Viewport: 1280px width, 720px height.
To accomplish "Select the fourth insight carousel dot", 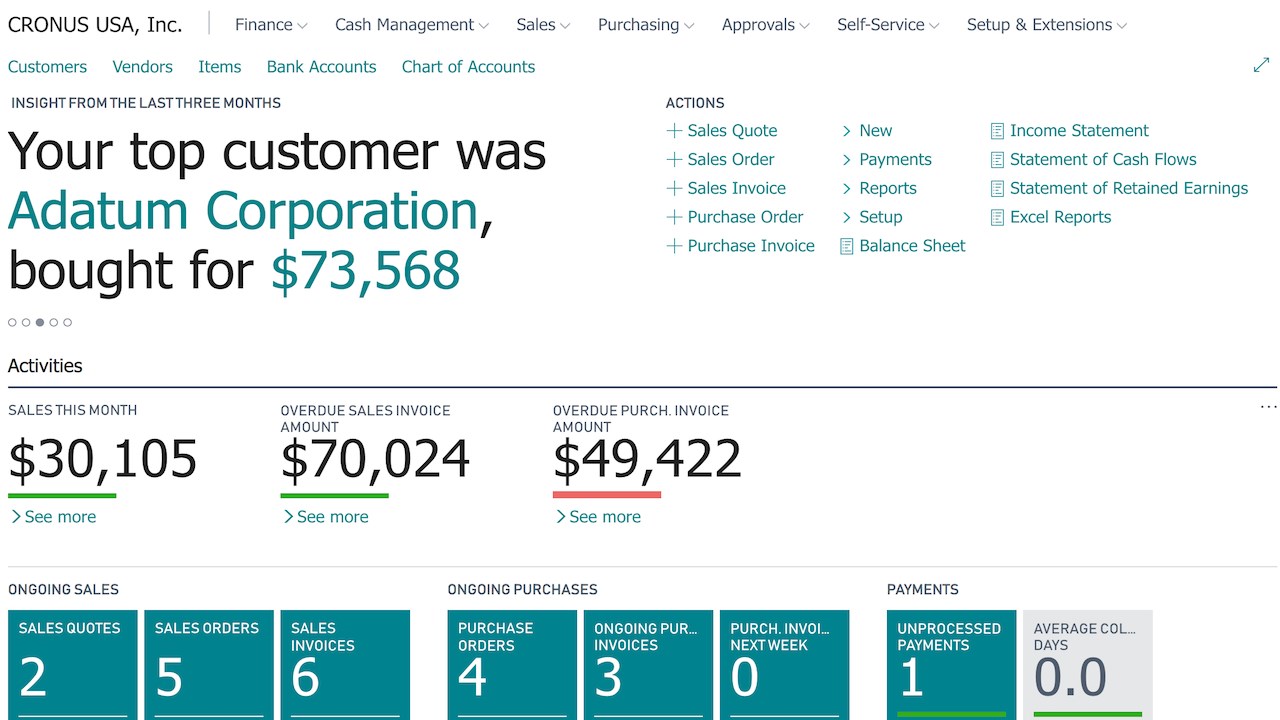I will [54, 322].
